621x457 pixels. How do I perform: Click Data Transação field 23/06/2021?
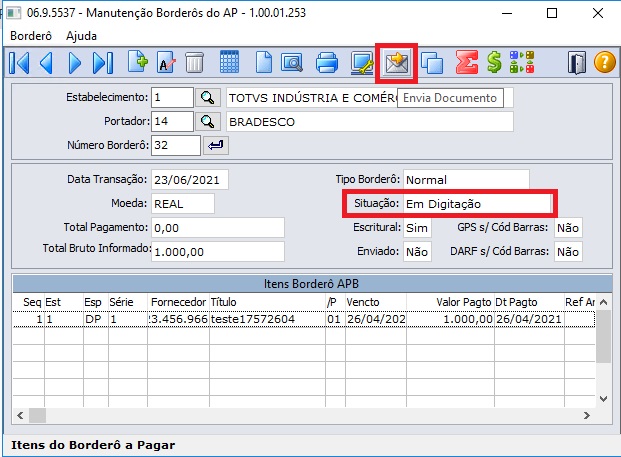click(x=190, y=180)
